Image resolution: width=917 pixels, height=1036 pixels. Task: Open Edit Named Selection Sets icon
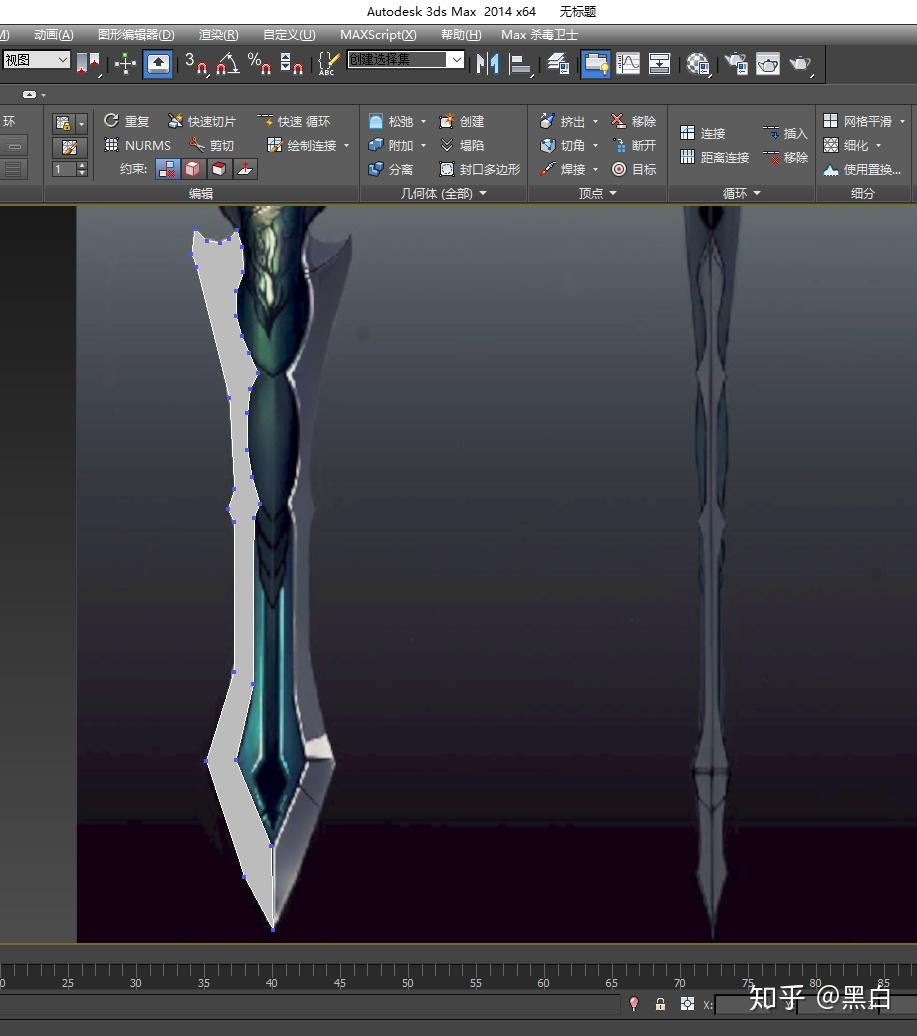(328, 63)
